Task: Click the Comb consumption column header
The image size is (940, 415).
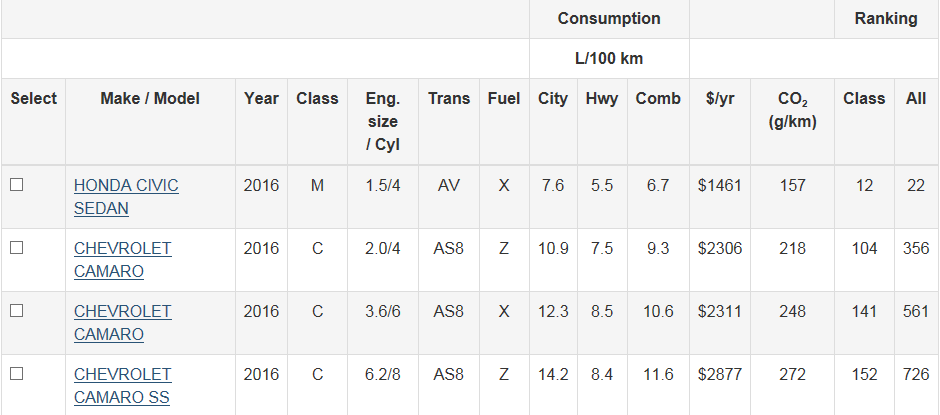Action: [658, 99]
